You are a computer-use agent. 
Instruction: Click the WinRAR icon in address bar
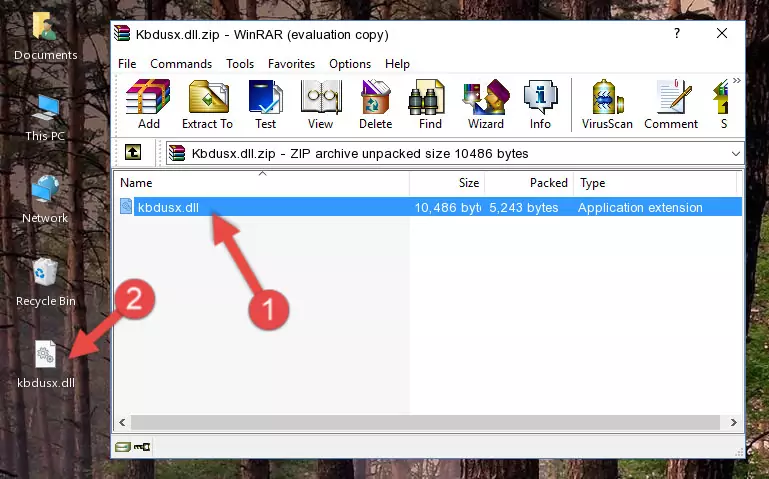[x=177, y=153]
